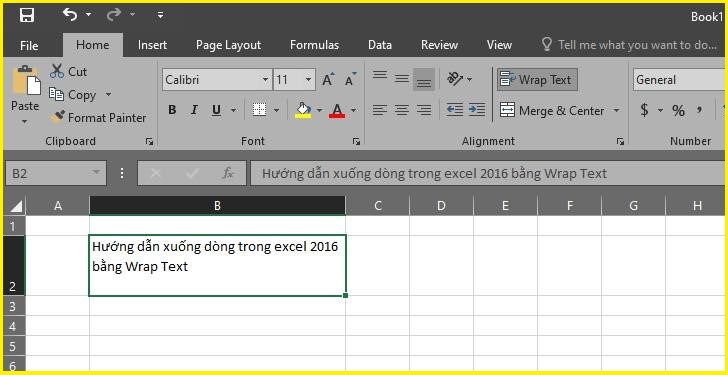Click the Tell me what you want box
Image resolution: width=728 pixels, height=375 pixels.
(x=630, y=45)
